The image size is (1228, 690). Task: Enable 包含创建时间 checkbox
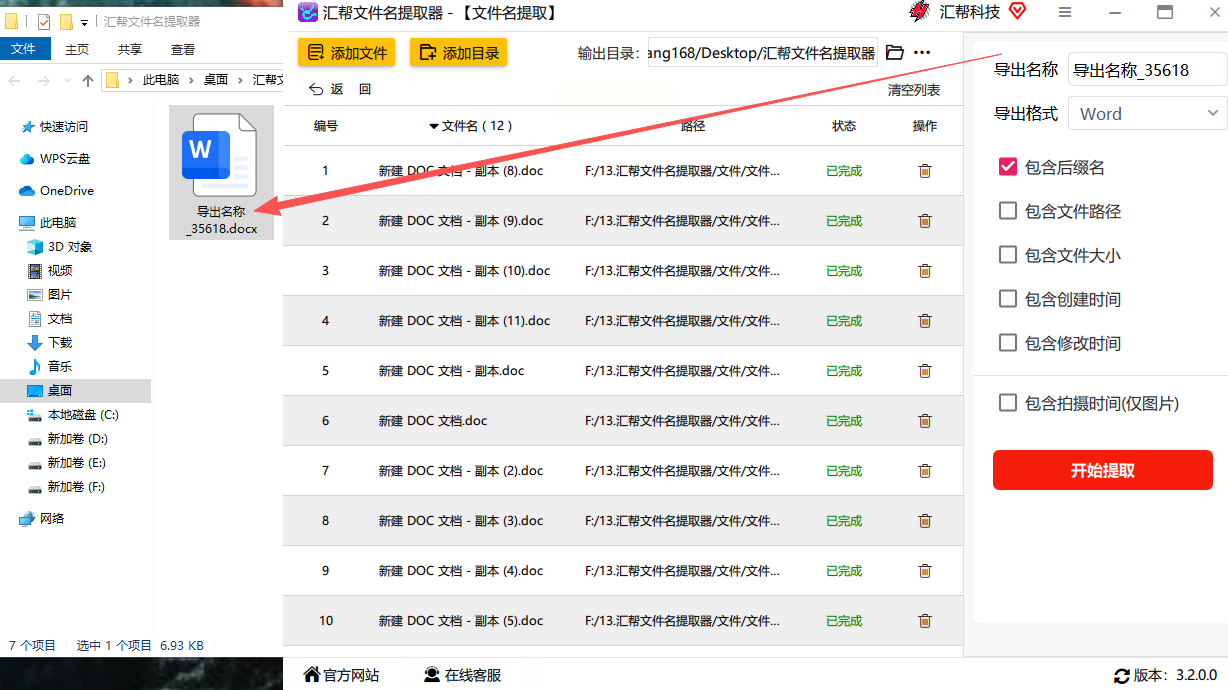pyautogui.click(x=1008, y=299)
